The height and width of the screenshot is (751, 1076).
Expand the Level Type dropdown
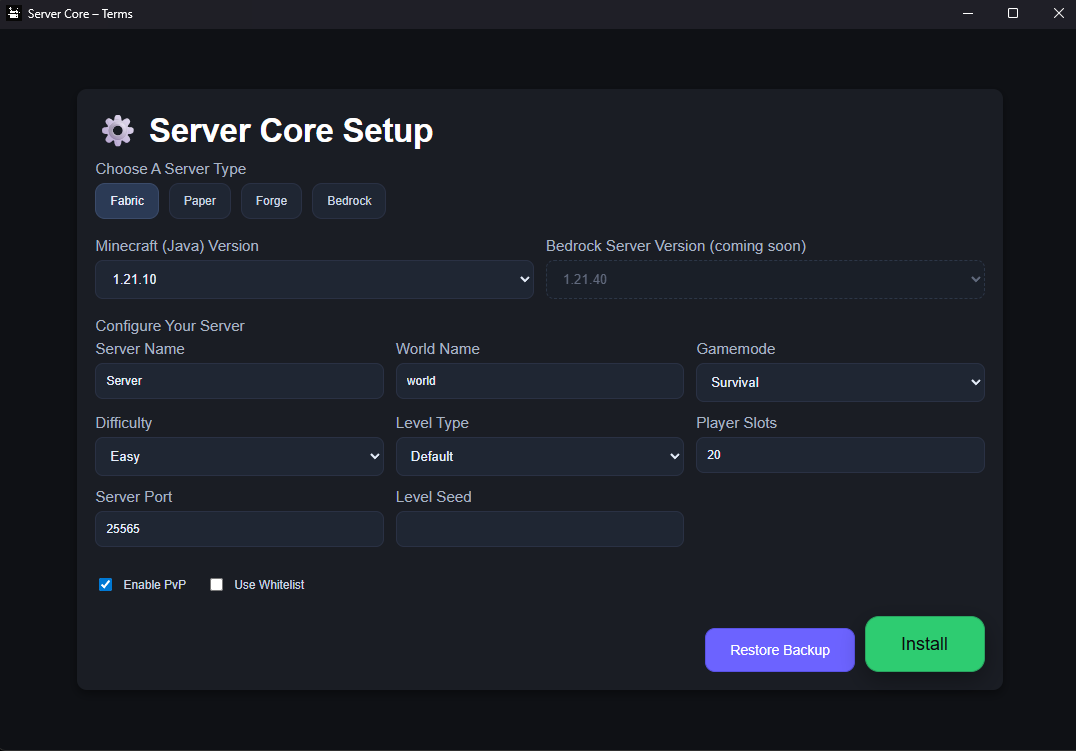[539, 456]
